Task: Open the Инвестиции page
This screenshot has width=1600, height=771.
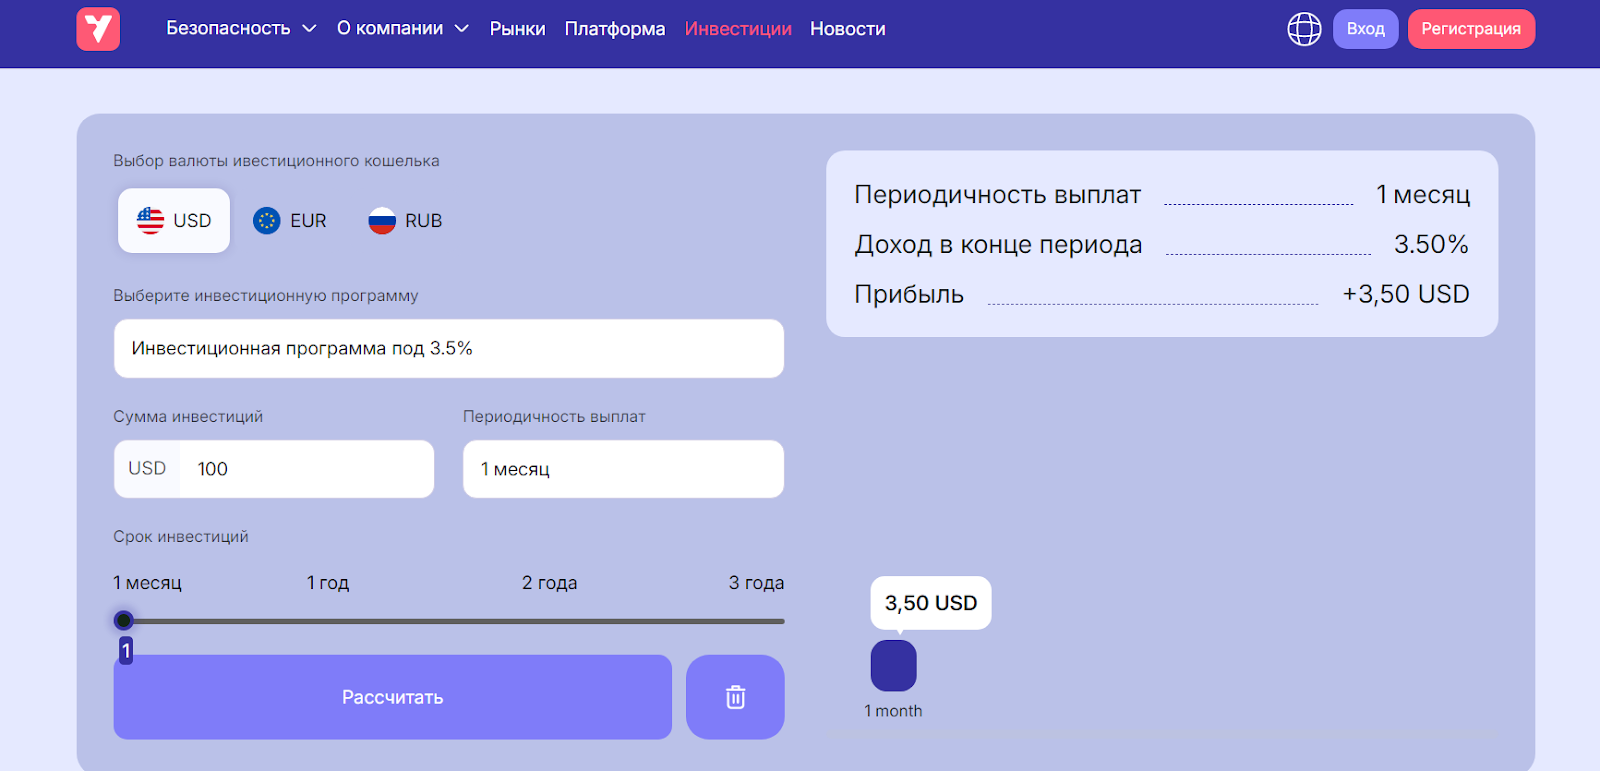Action: [738, 29]
